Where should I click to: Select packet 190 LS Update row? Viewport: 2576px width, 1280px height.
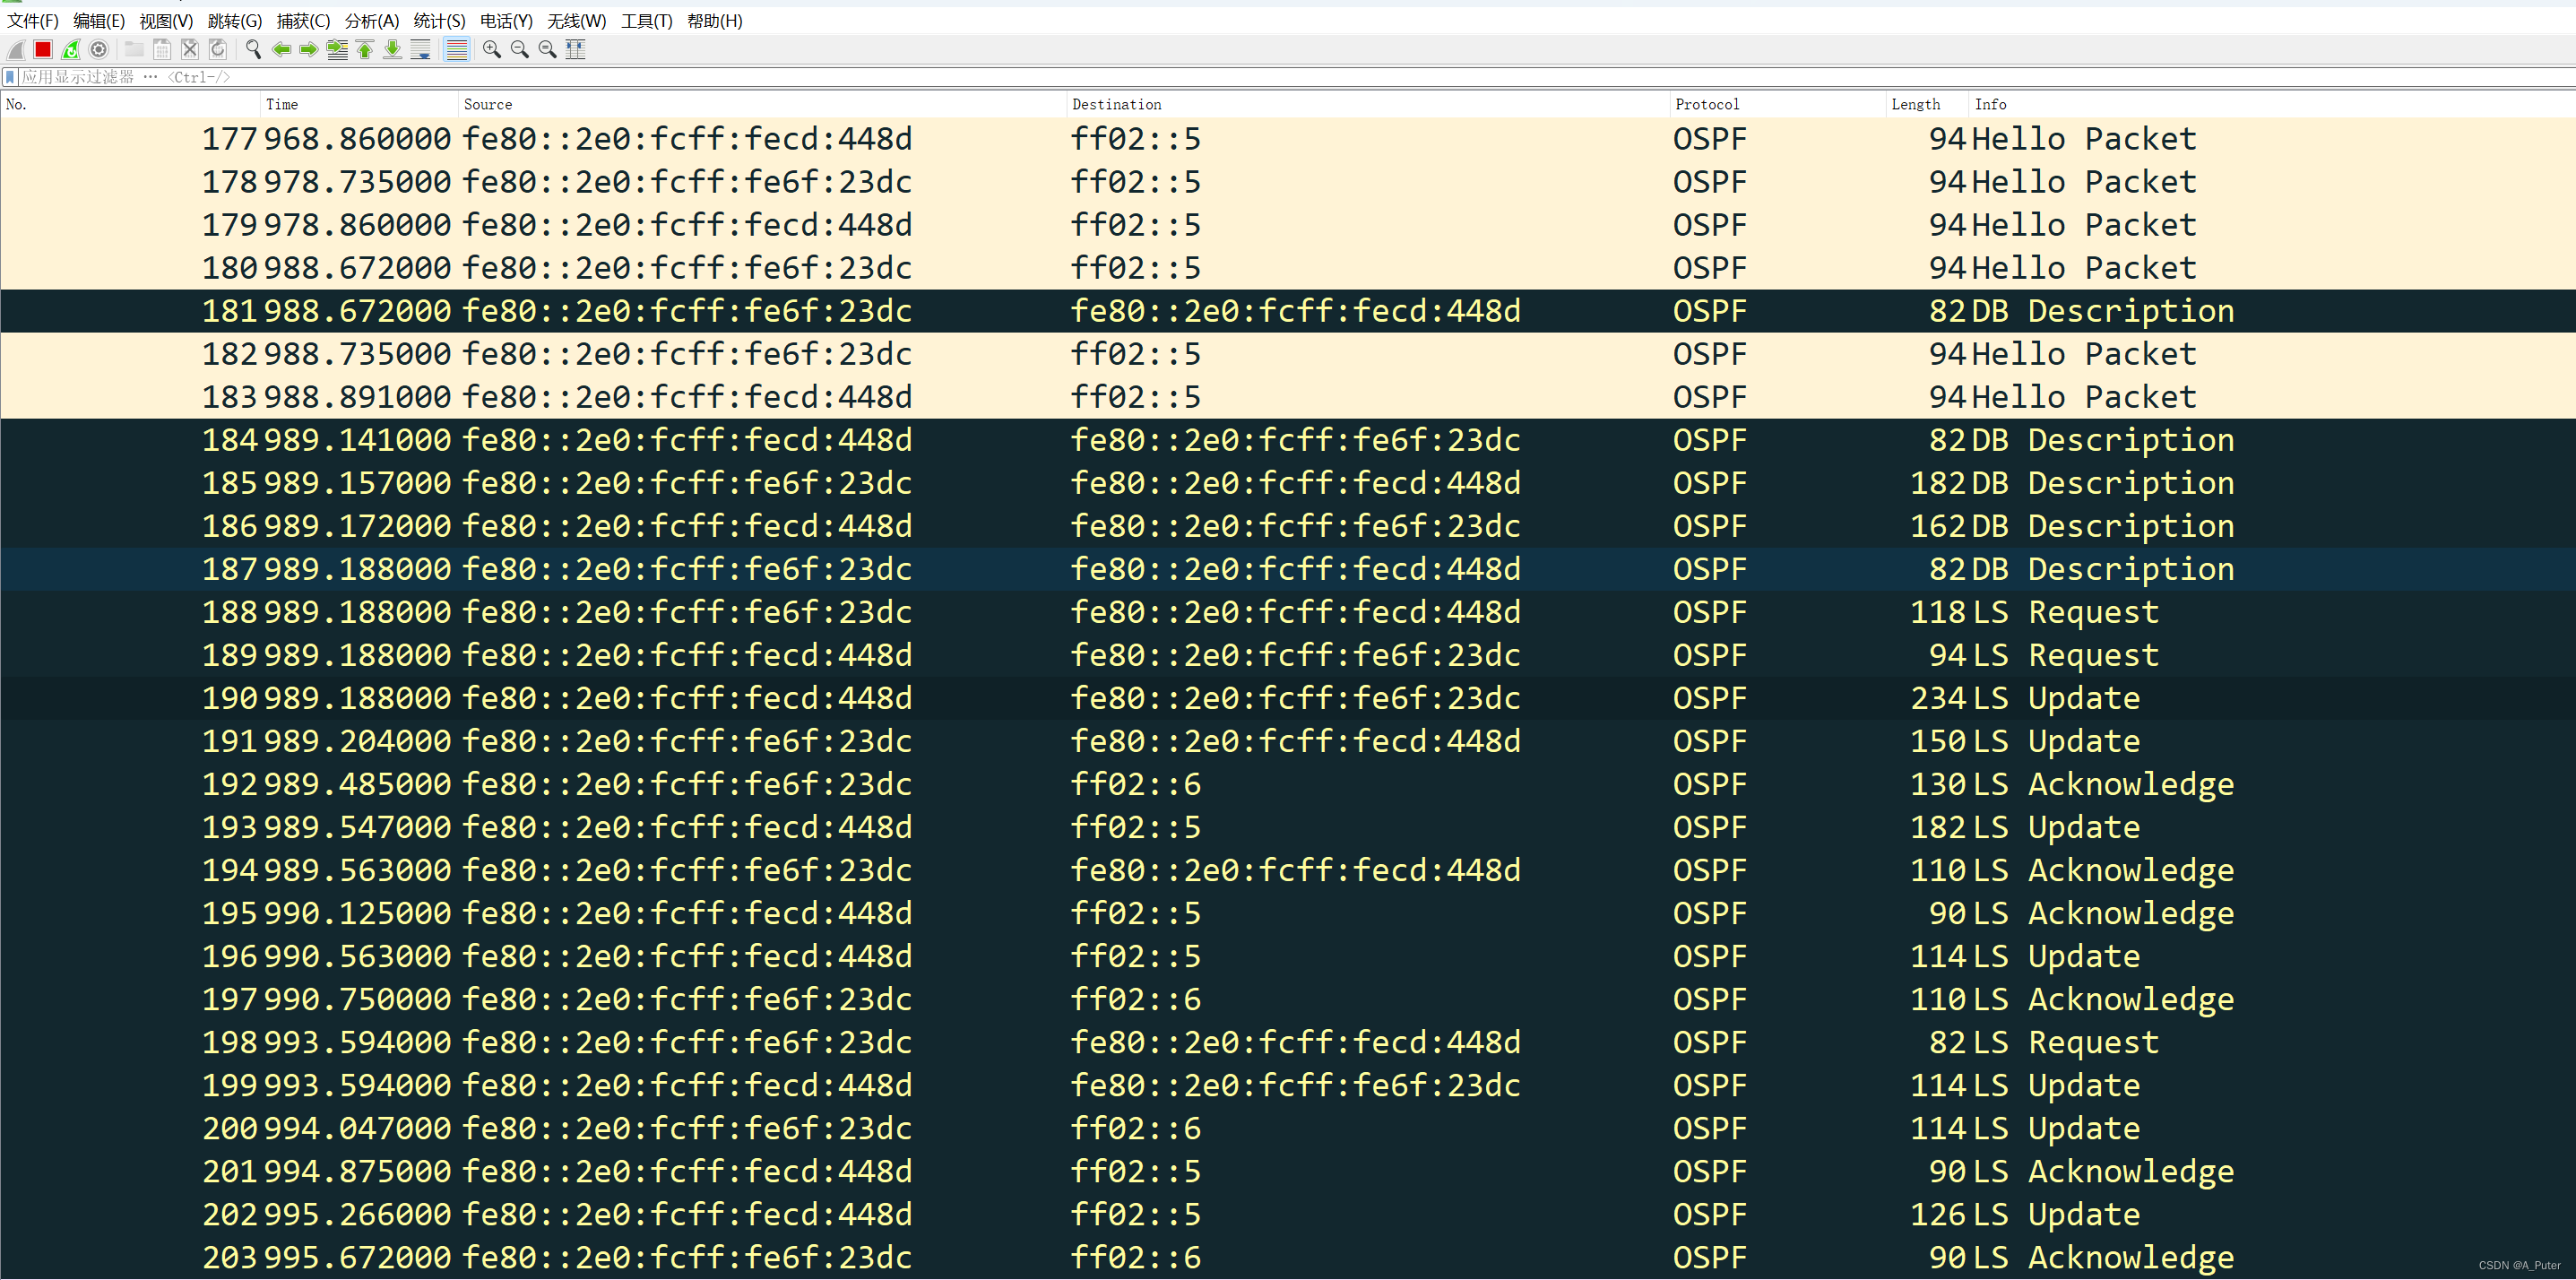pyautogui.click(x=1200, y=698)
